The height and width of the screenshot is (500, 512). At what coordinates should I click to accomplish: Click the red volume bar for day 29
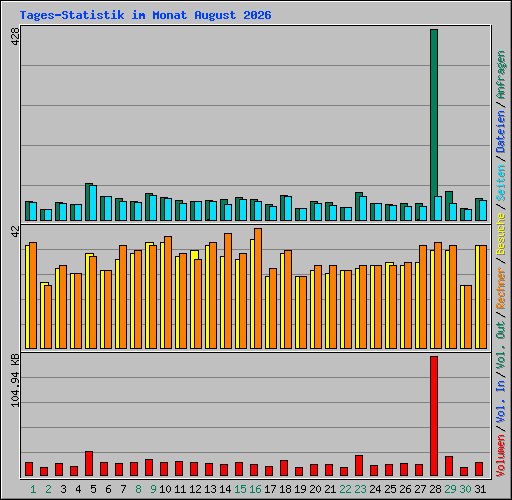449,466
